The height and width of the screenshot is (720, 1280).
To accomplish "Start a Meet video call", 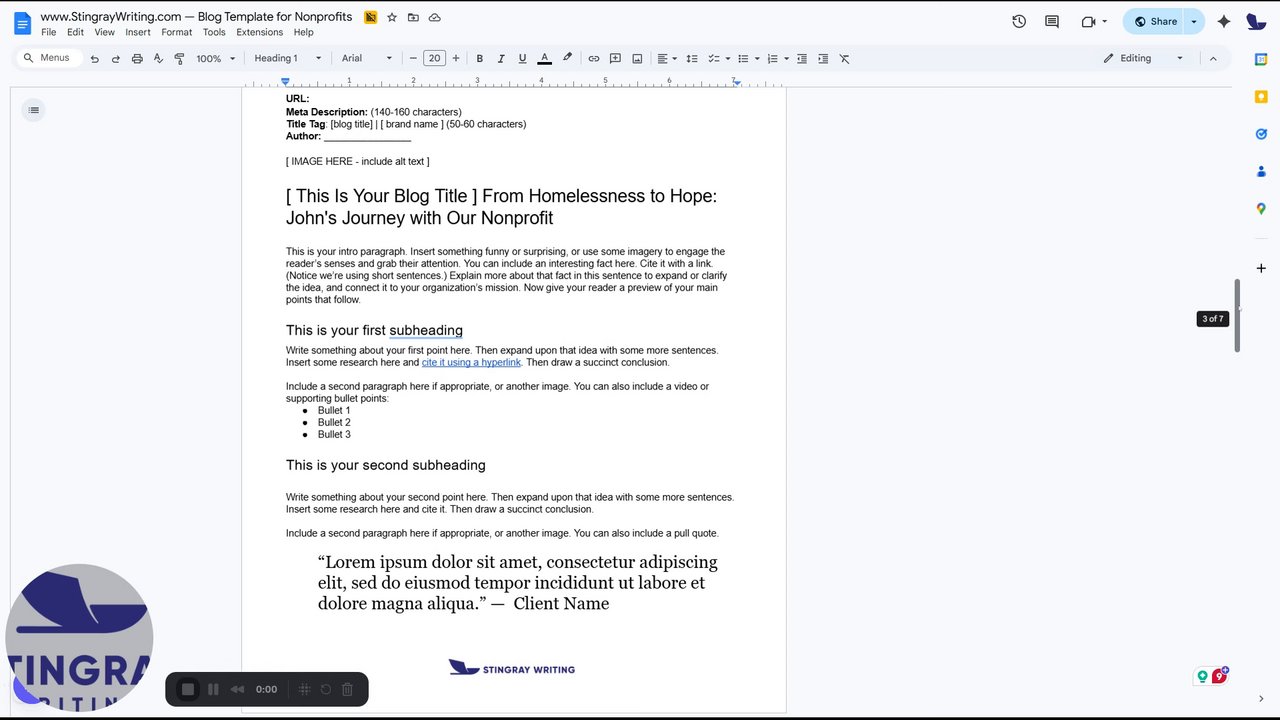I will point(1088,21).
